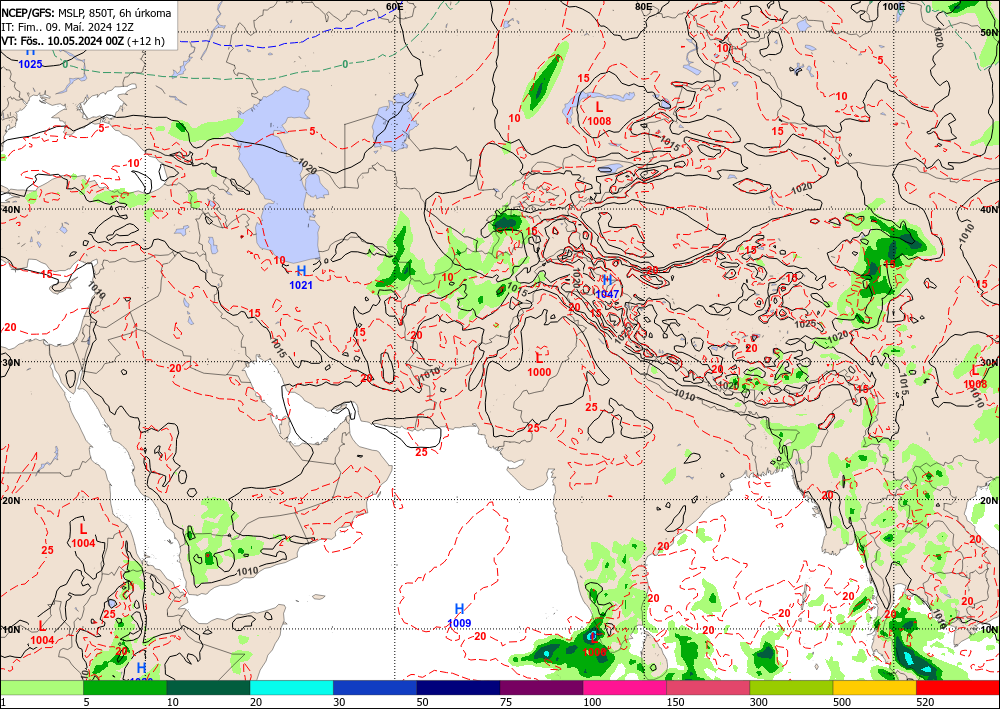Click the low pressure label '1000'
The image size is (1000, 709).
[540, 372]
